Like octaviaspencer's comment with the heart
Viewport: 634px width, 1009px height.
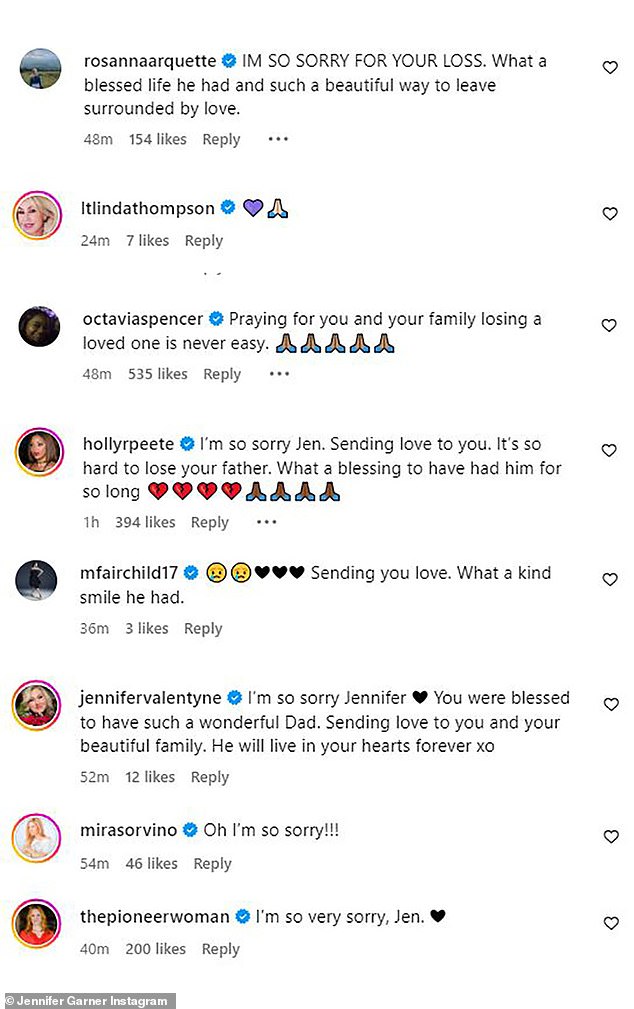(x=610, y=326)
